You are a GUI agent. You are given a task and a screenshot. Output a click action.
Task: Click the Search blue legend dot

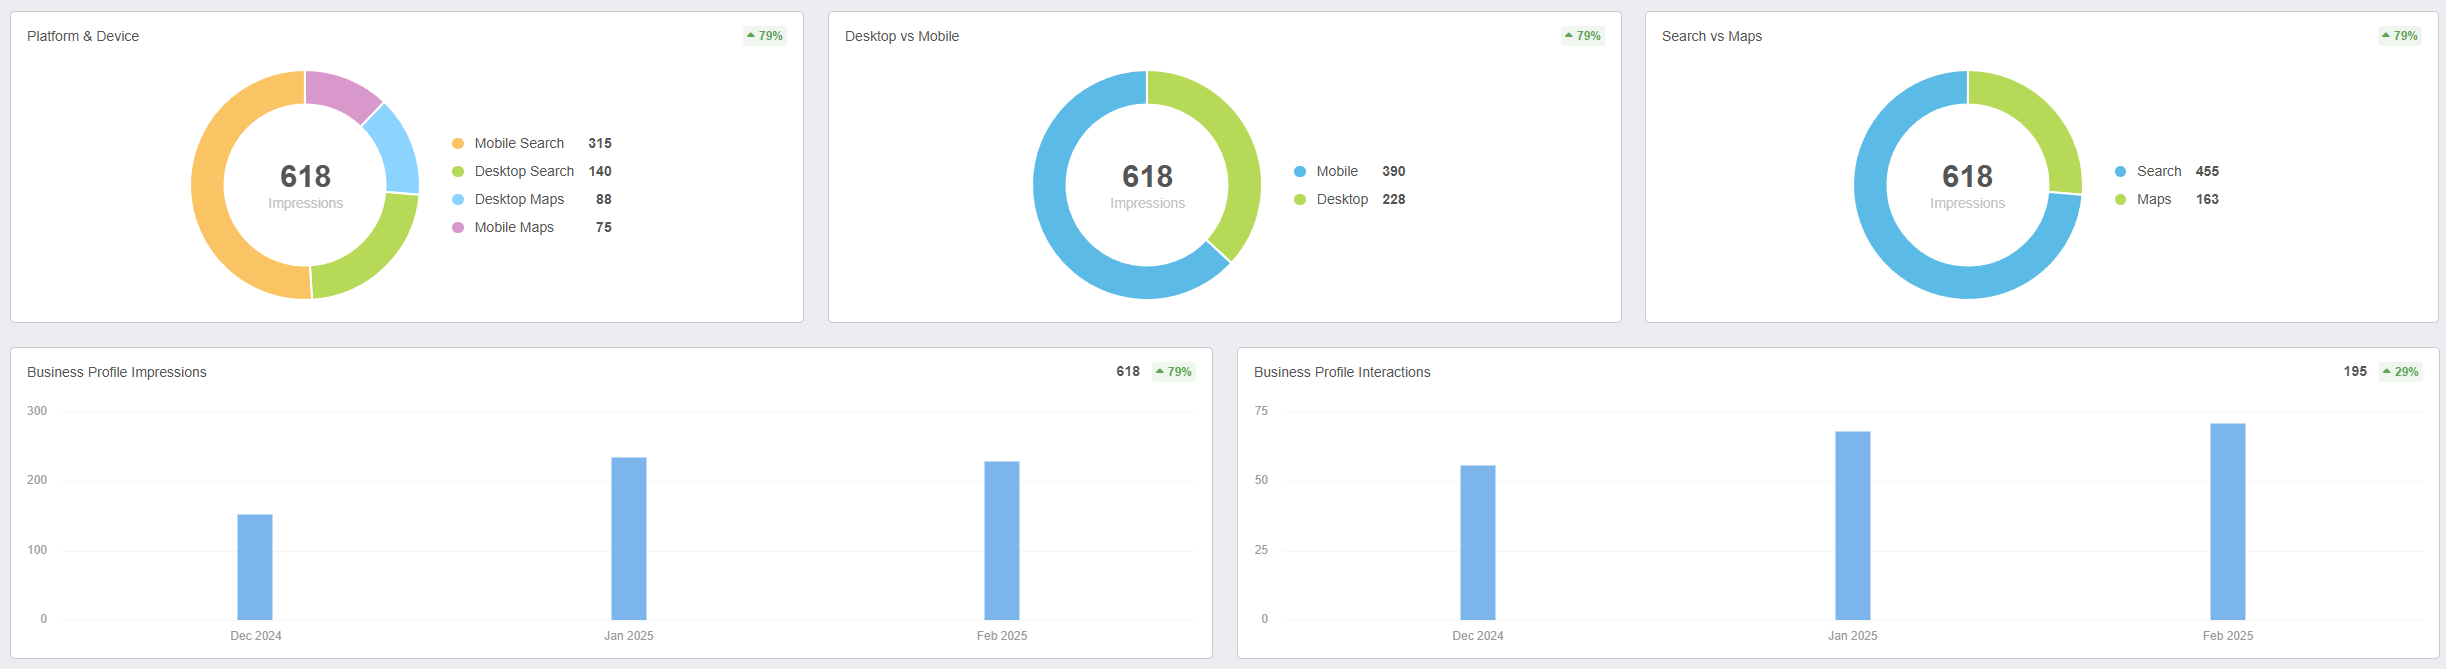[2120, 172]
